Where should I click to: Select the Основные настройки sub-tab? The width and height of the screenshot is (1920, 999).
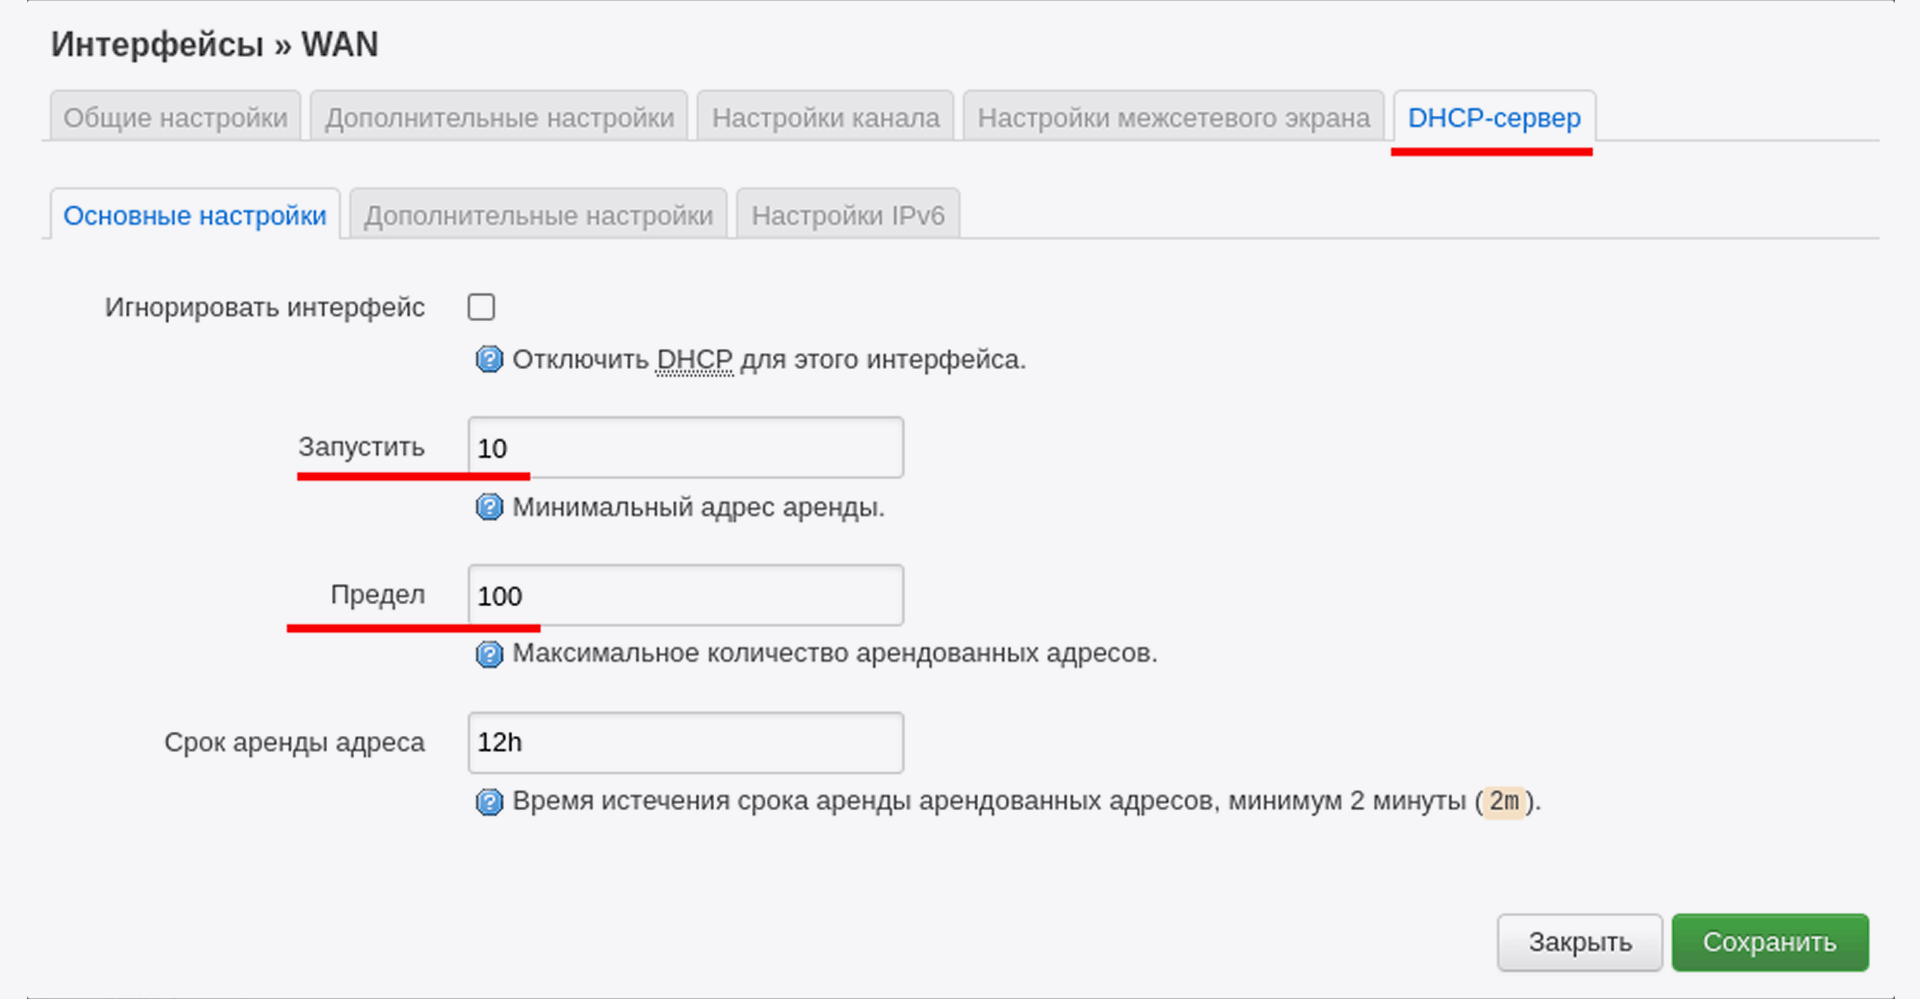point(195,216)
